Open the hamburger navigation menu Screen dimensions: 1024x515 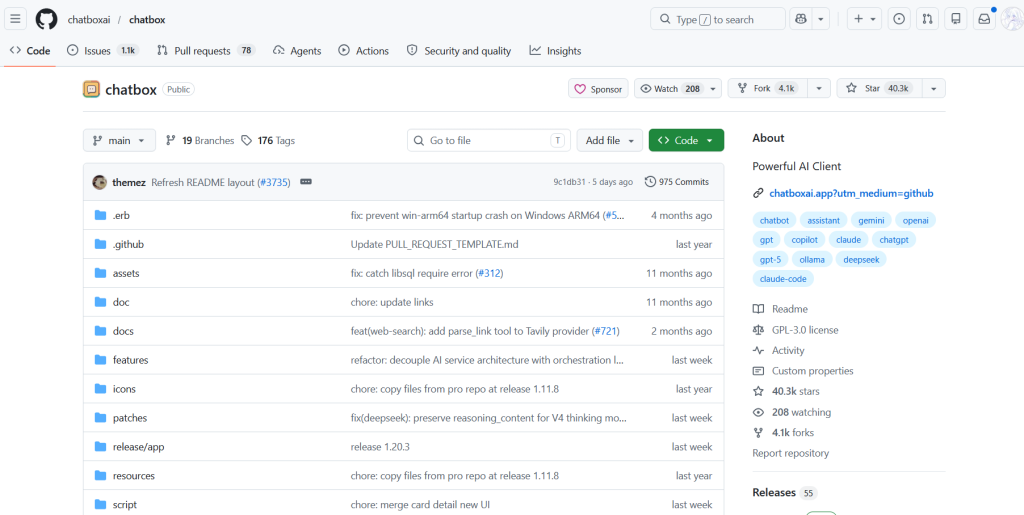click(16, 19)
